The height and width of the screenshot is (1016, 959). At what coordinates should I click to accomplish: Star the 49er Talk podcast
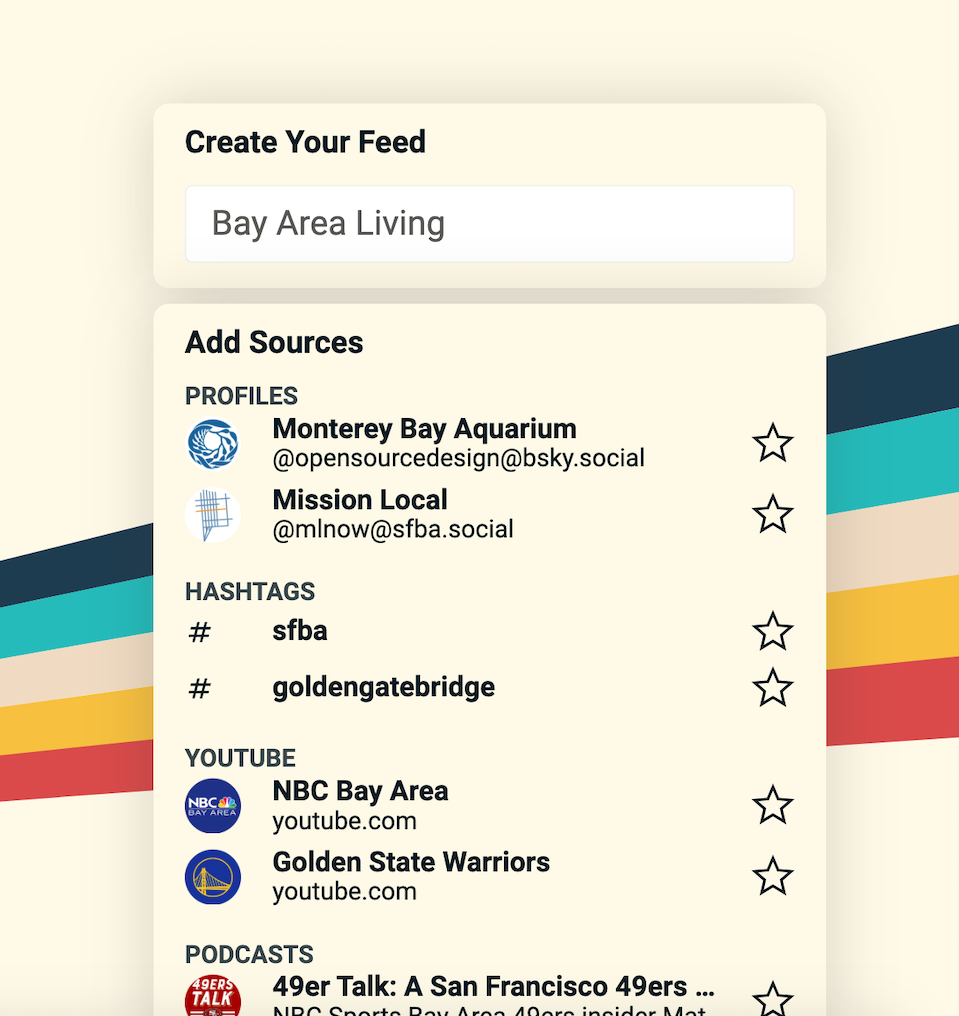click(772, 1000)
